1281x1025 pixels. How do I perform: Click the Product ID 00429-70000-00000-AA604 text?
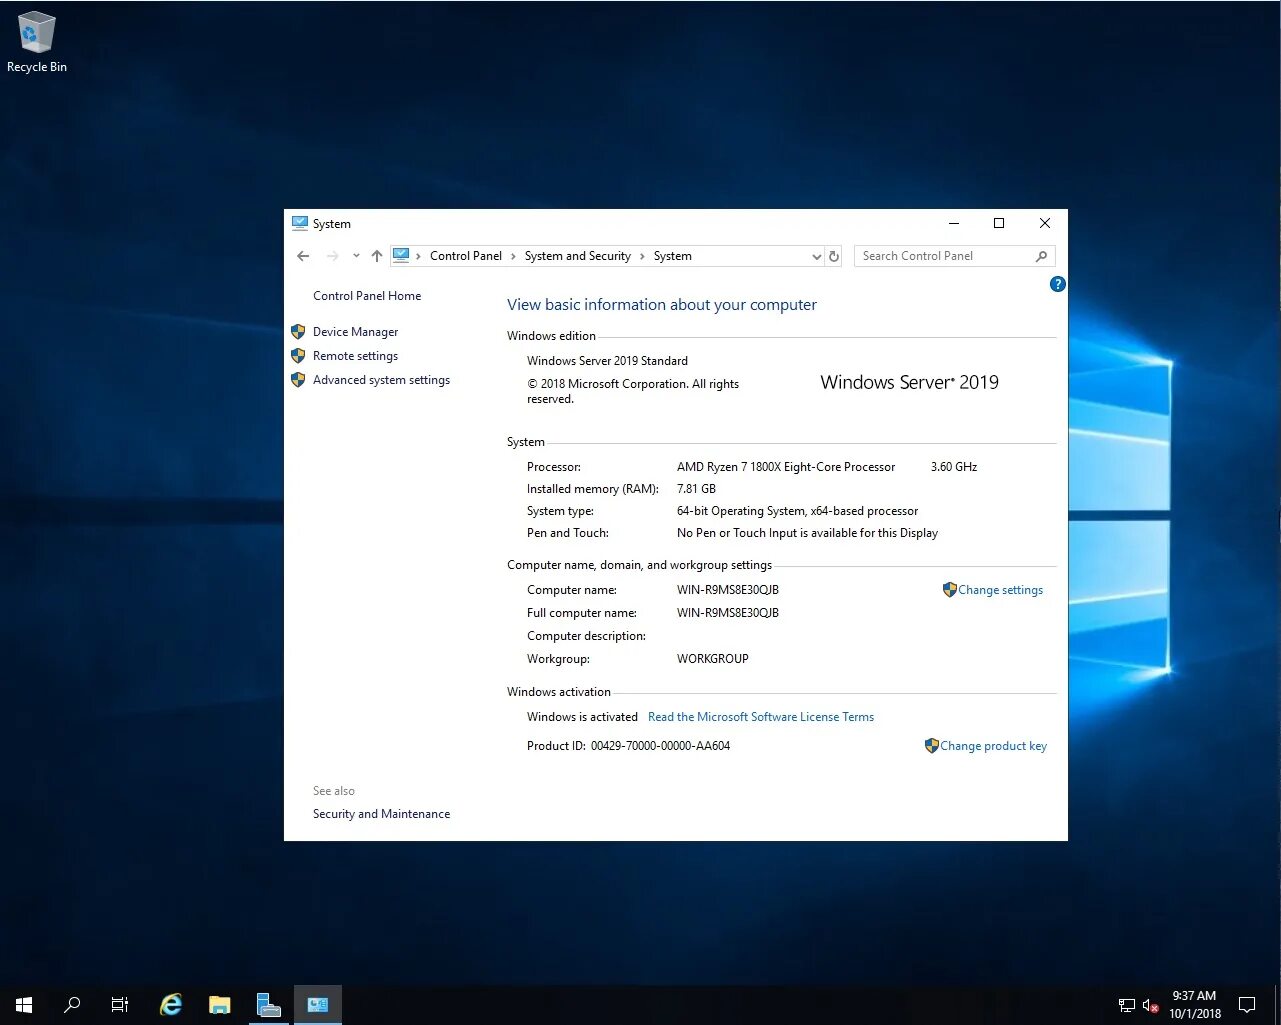click(628, 746)
